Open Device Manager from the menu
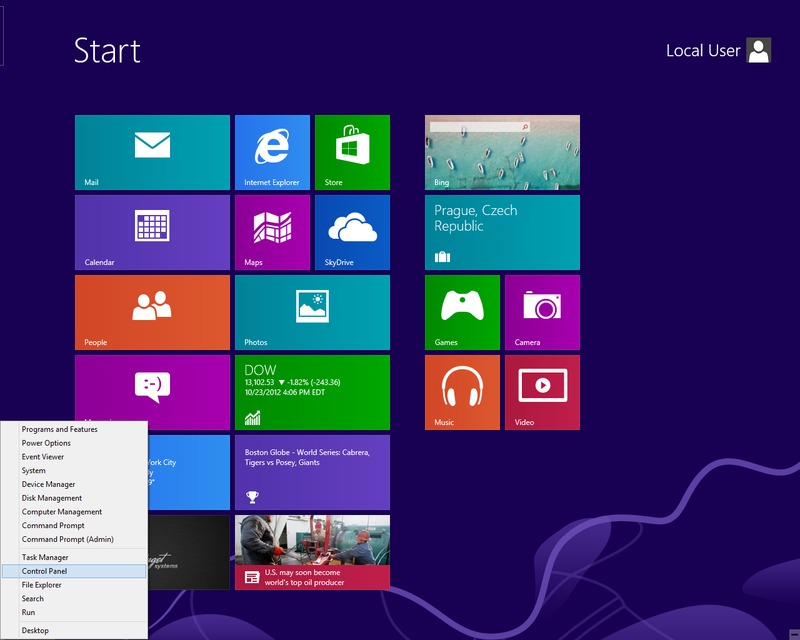Viewport: 800px width, 640px height. click(x=48, y=484)
